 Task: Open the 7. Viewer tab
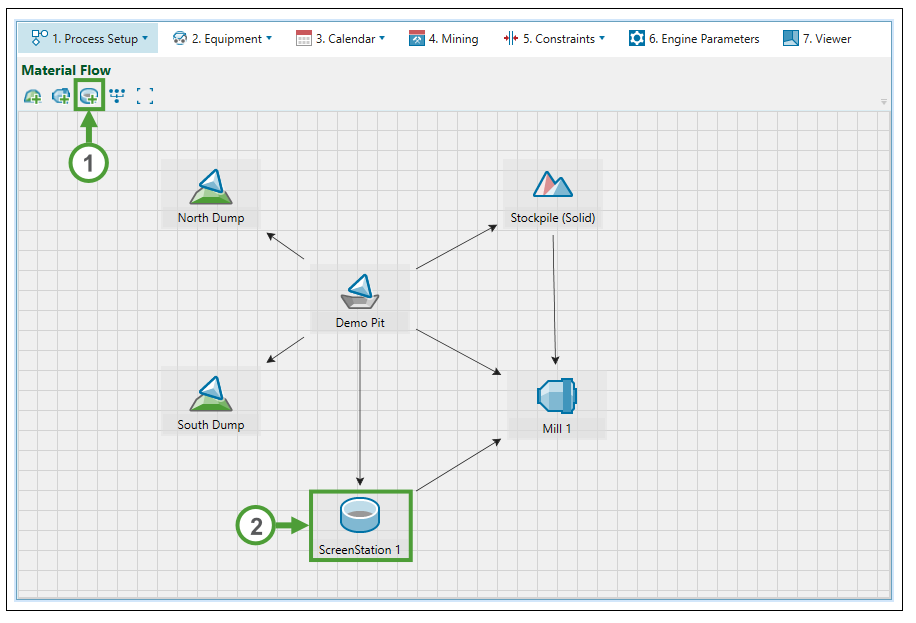pos(817,39)
